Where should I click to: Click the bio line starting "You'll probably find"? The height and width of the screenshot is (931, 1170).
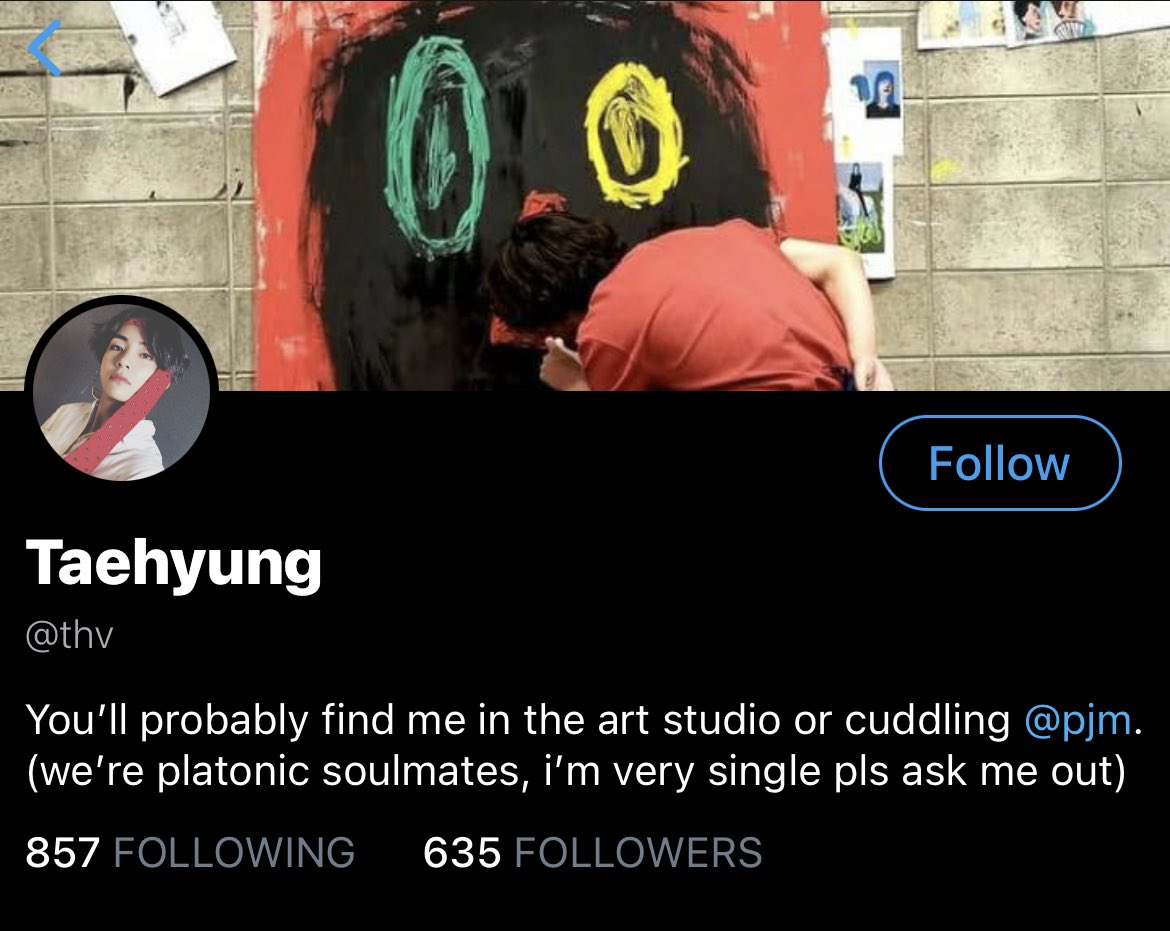pyautogui.click(x=584, y=721)
